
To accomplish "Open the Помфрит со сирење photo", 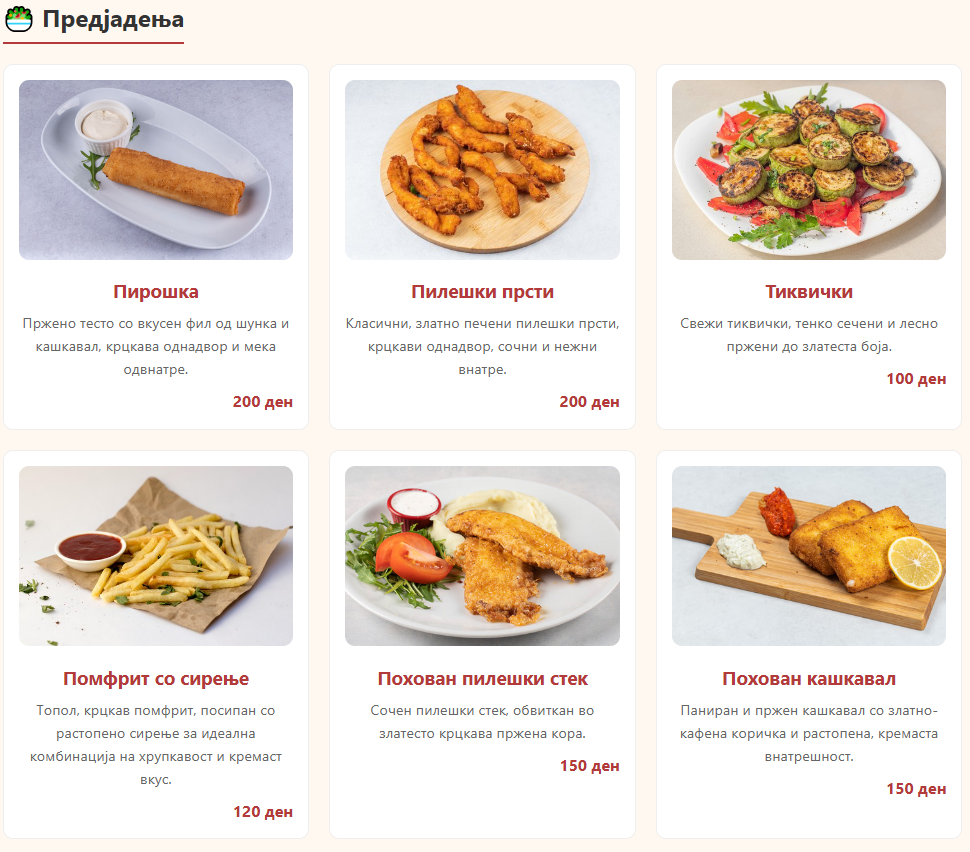I will coord(156,556).
